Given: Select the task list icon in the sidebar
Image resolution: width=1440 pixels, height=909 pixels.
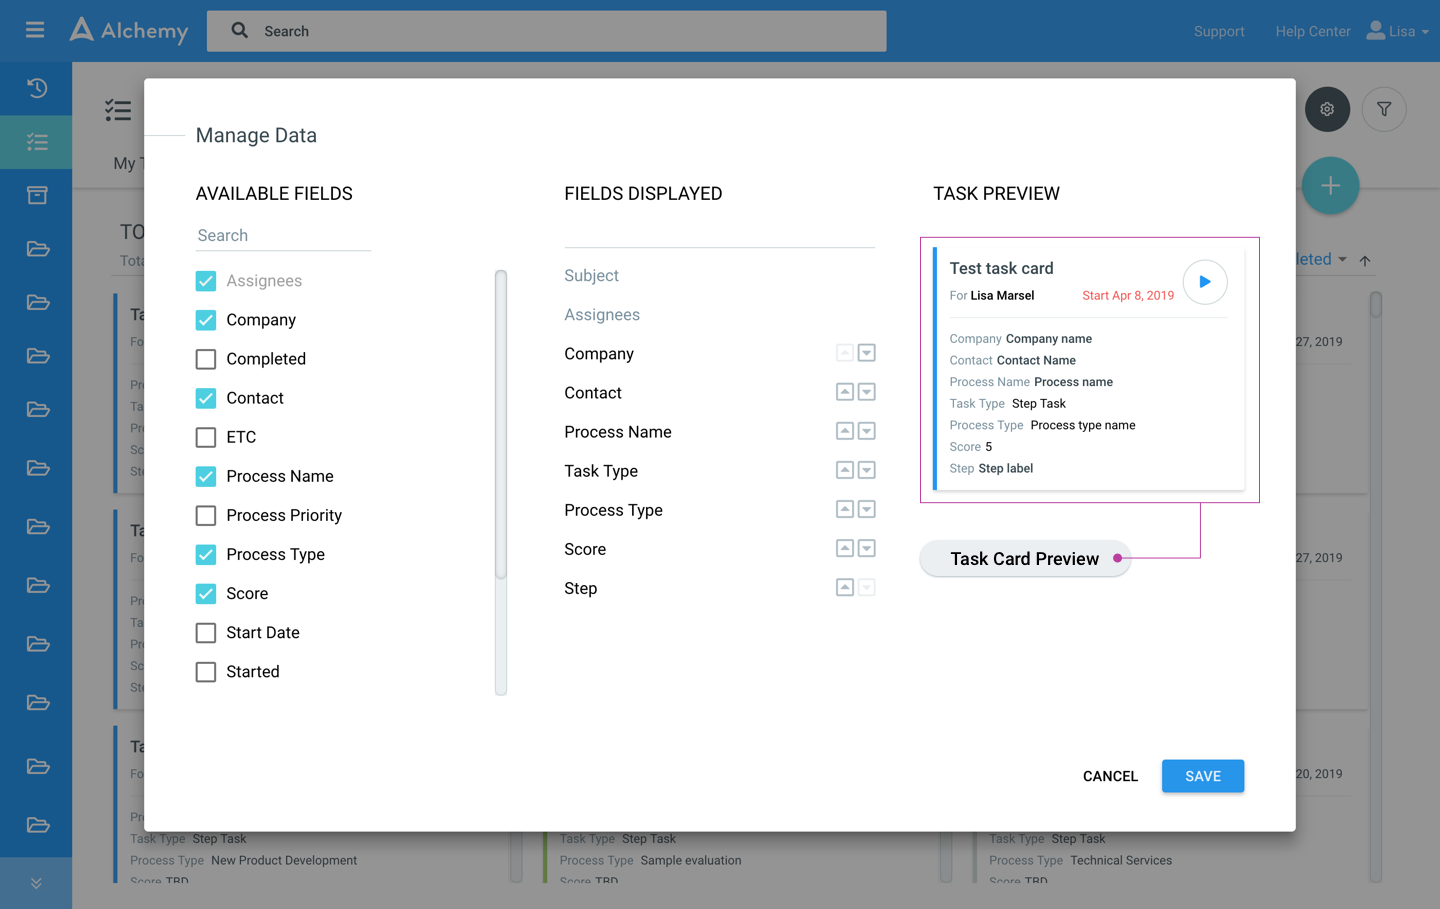Looking at the screenshot, I should click(x=37, y=142).
